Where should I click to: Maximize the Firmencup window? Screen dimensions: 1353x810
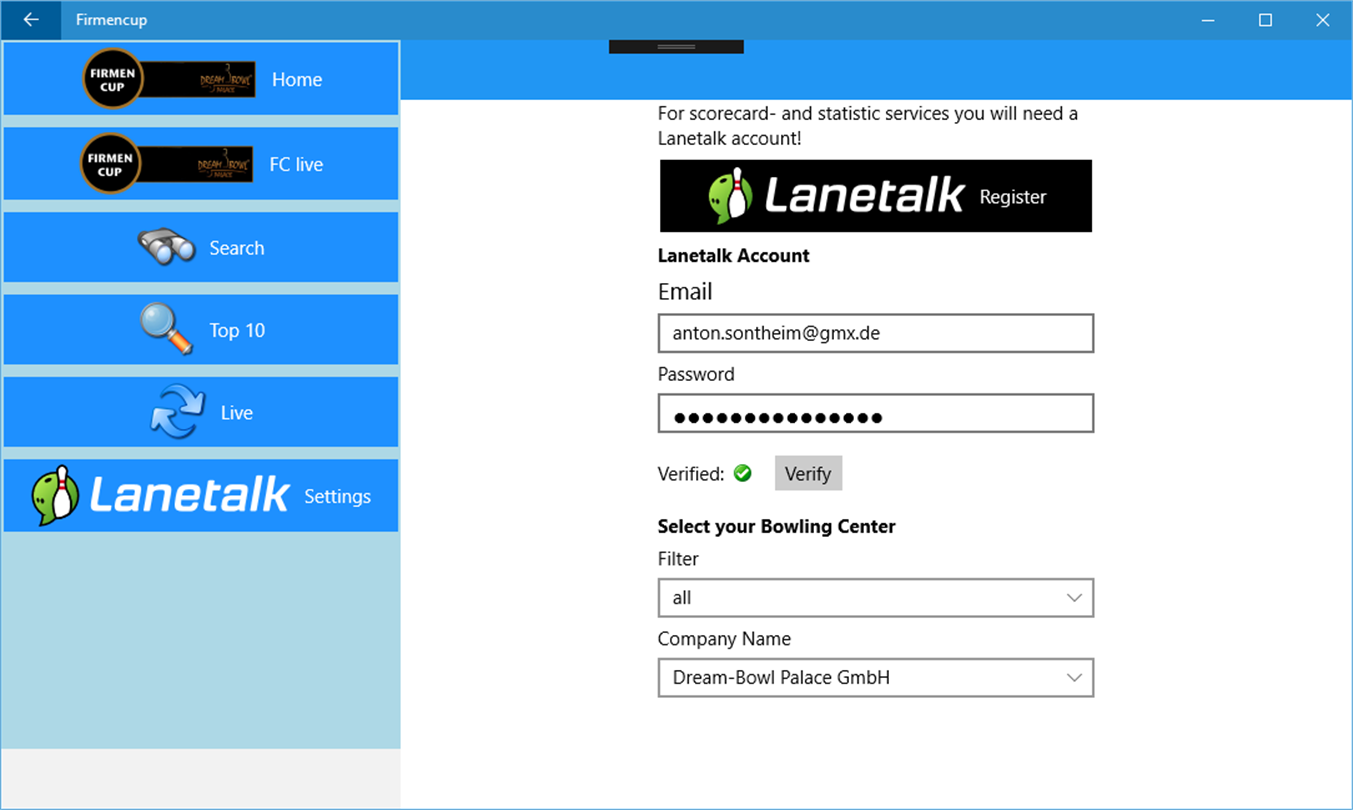1265,20
